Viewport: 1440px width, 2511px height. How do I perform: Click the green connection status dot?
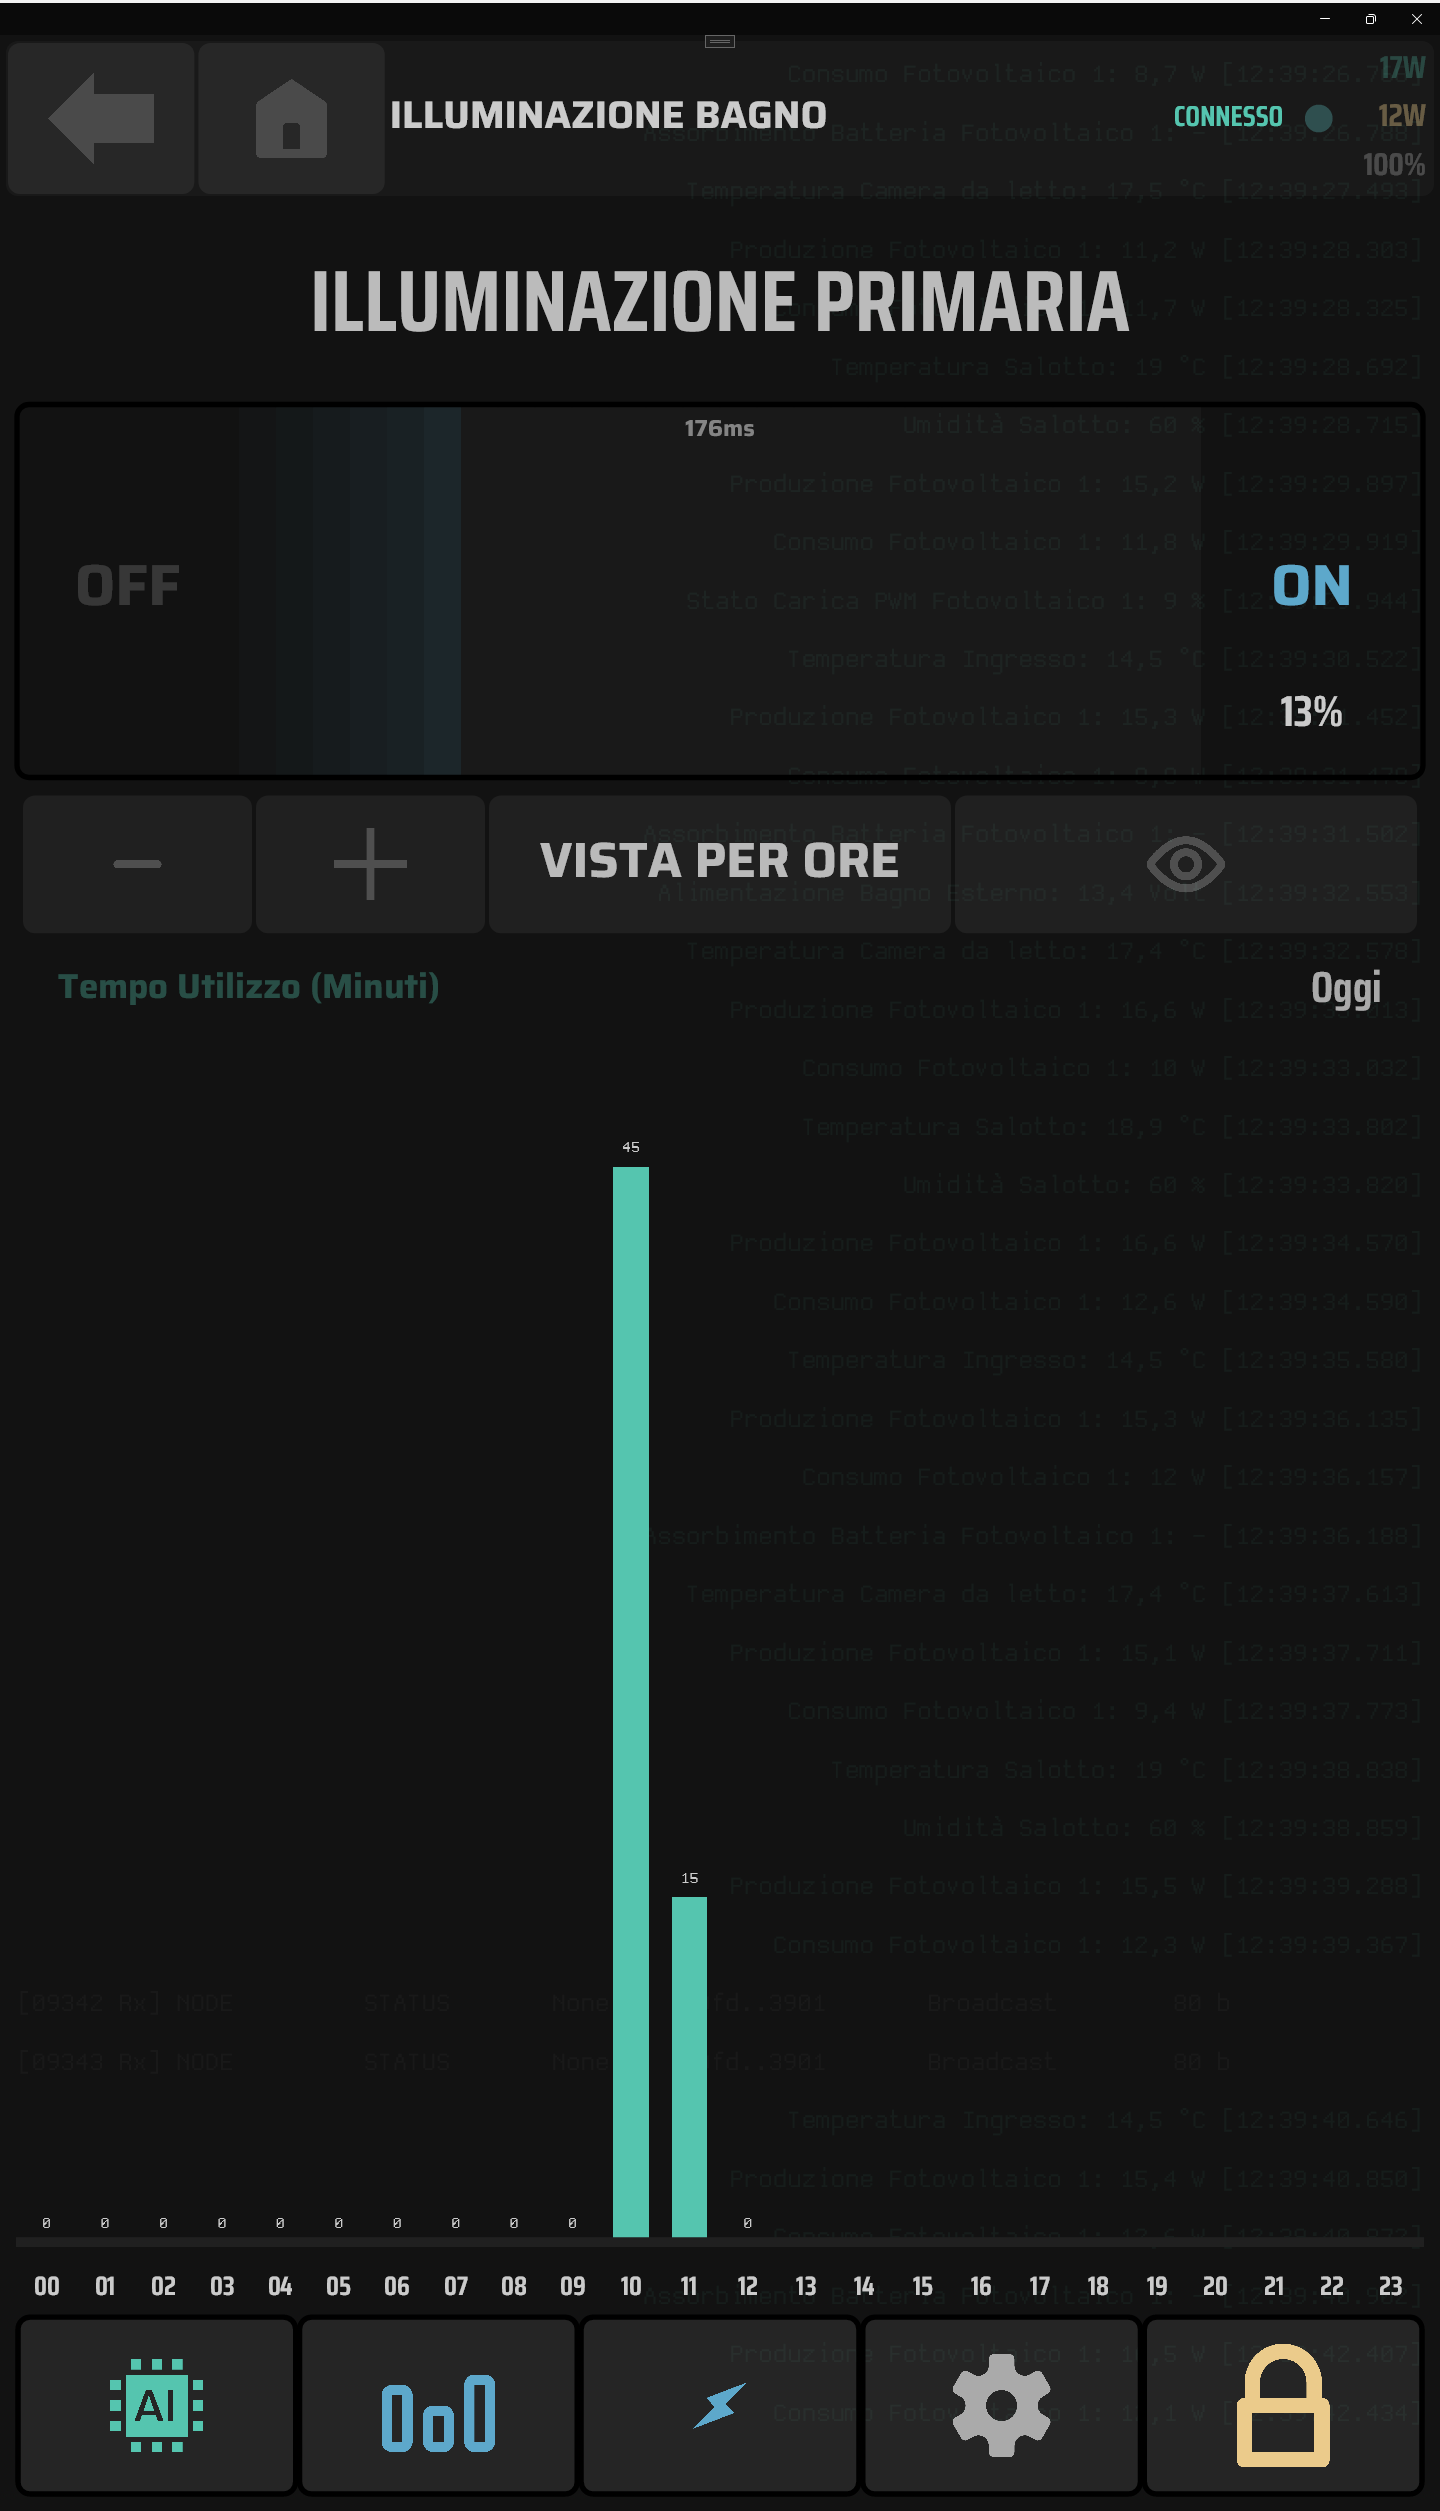(x=1319, y=118)
